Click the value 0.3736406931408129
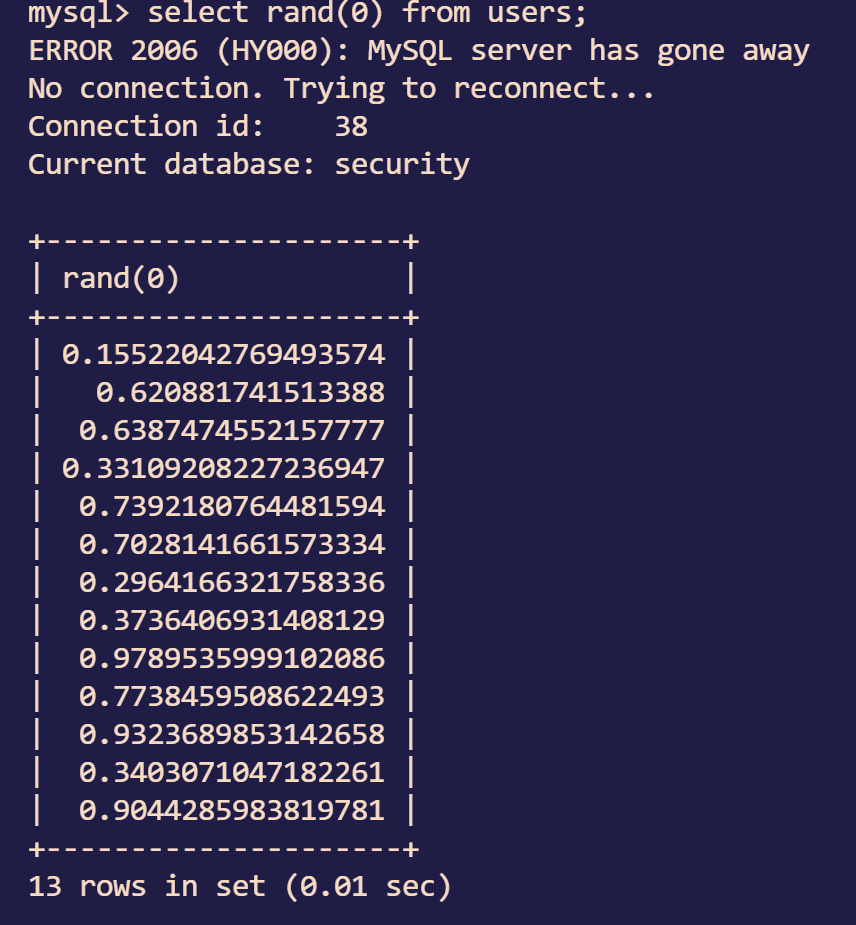Viewport: 856px width, 925px height. [232, 621]
